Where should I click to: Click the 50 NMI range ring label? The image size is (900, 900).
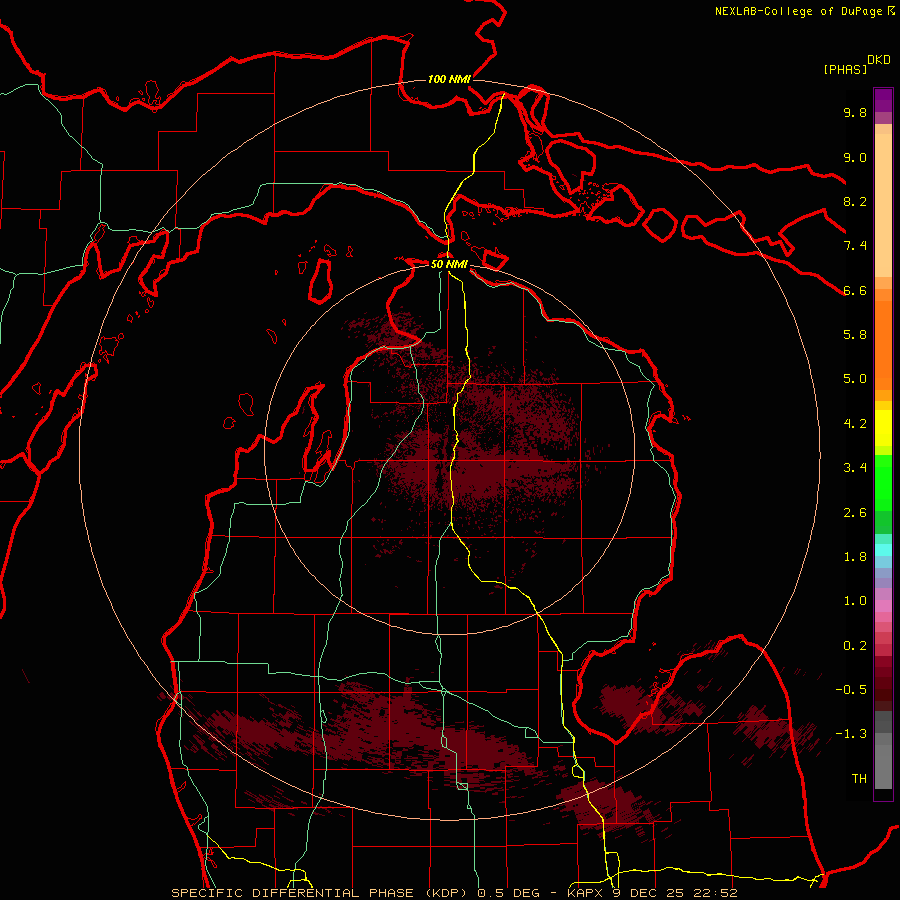coord(449,264)
